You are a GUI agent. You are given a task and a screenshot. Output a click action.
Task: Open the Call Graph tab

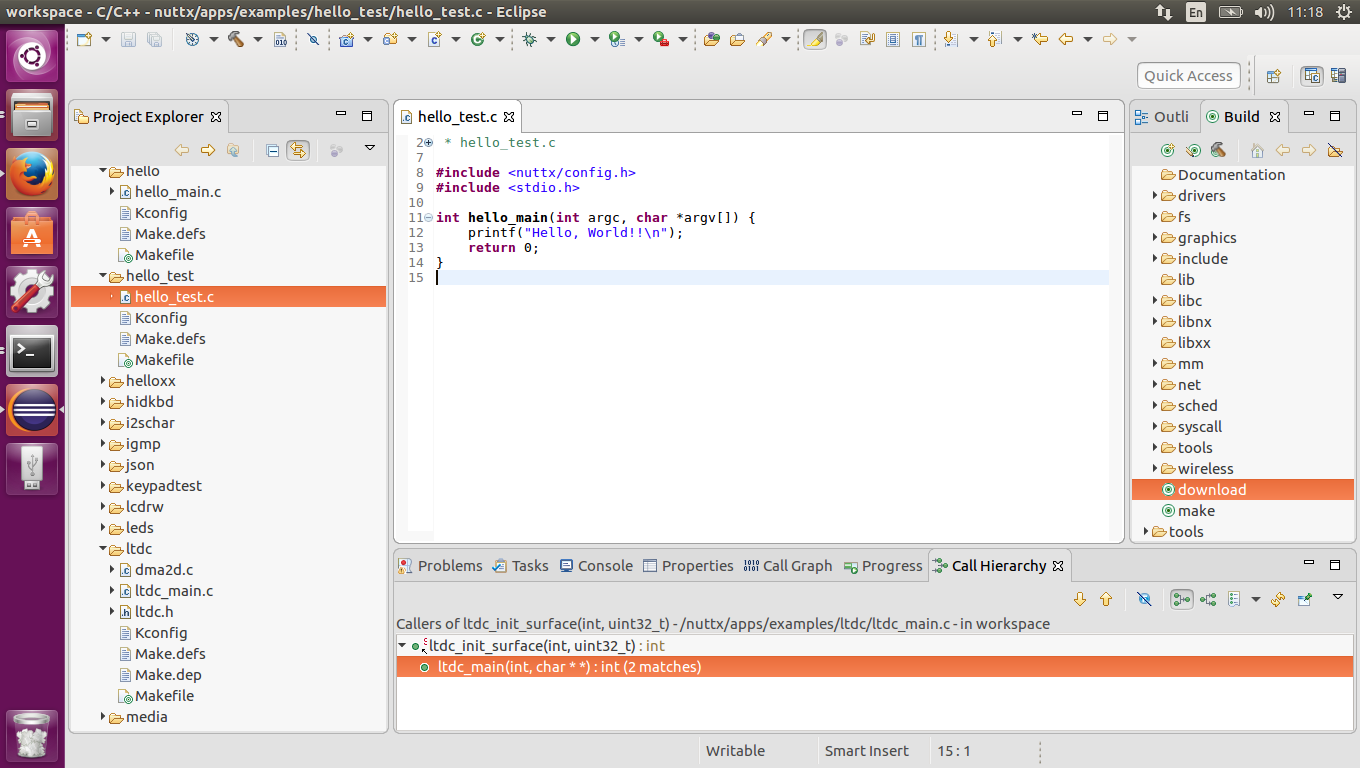pyautogui.click(x=788, y=566)
